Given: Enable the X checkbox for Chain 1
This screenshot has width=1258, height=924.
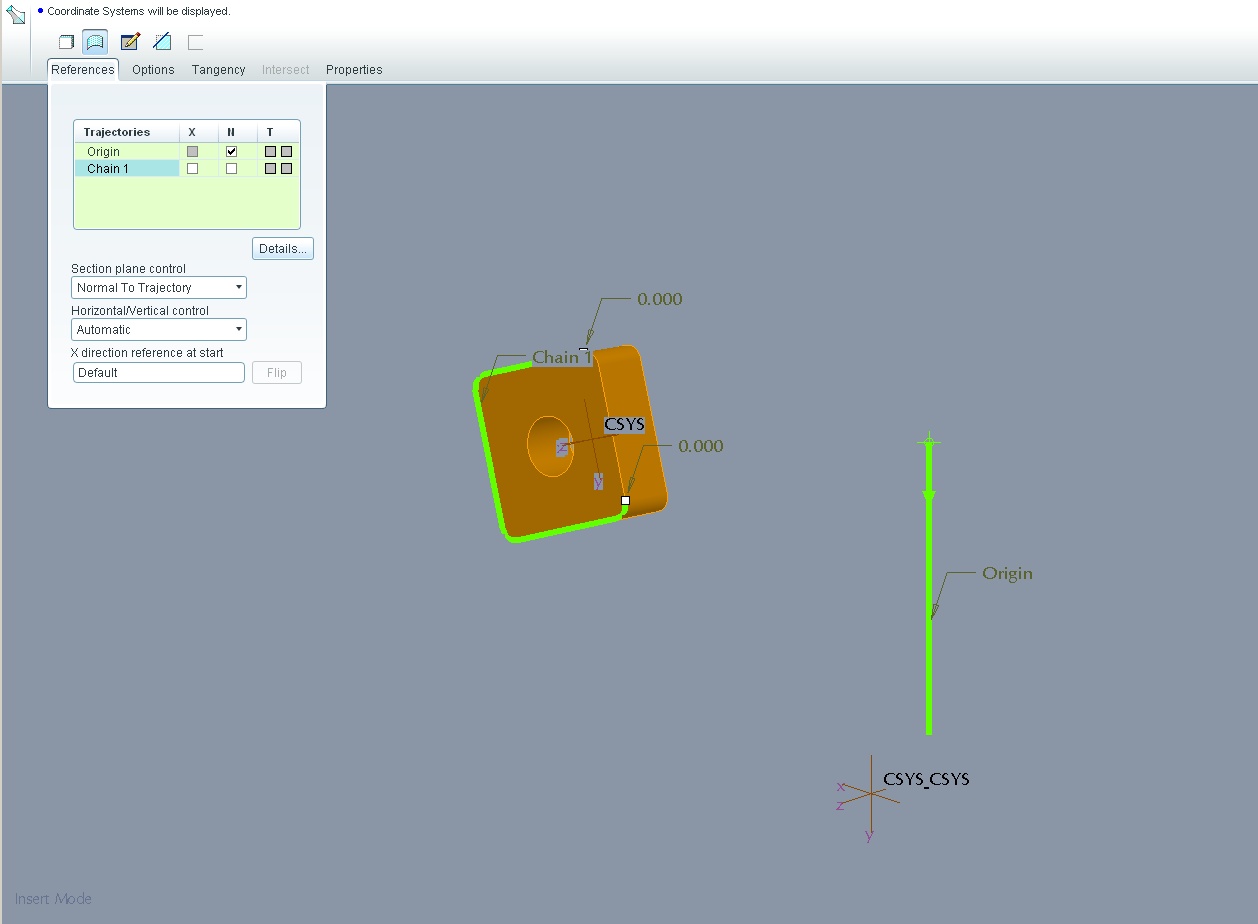Looking at the screenshot, I should pyautogui.click(x=193, y=169).
